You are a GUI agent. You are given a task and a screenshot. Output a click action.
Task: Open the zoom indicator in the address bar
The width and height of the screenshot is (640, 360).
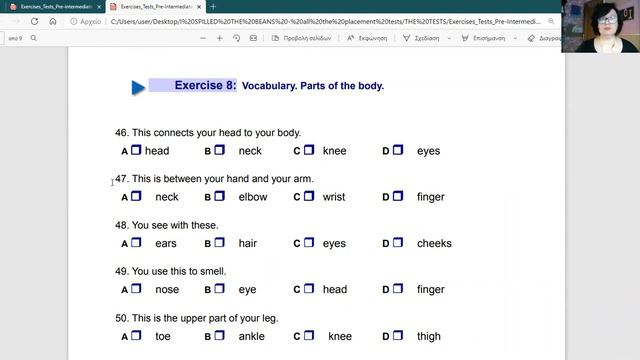point(551,21)
